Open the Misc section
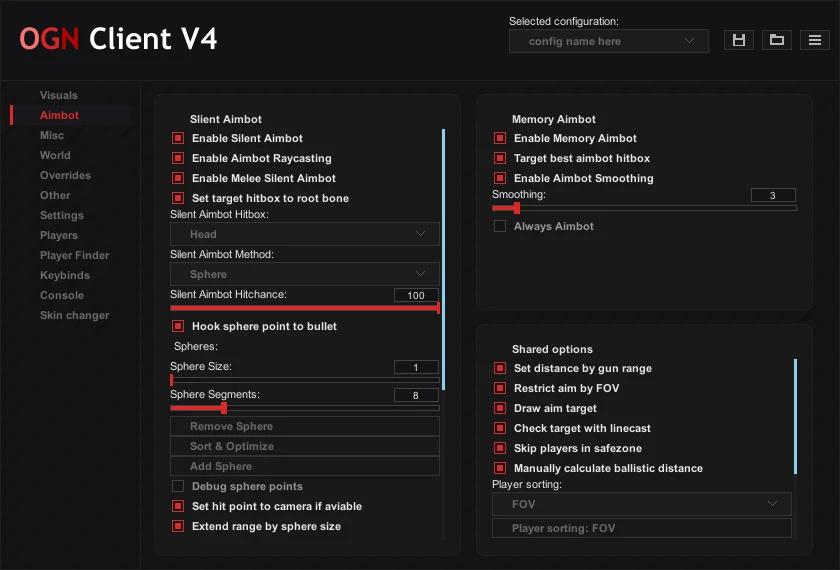This screenshot has width=840, height=570. [52, 136]
